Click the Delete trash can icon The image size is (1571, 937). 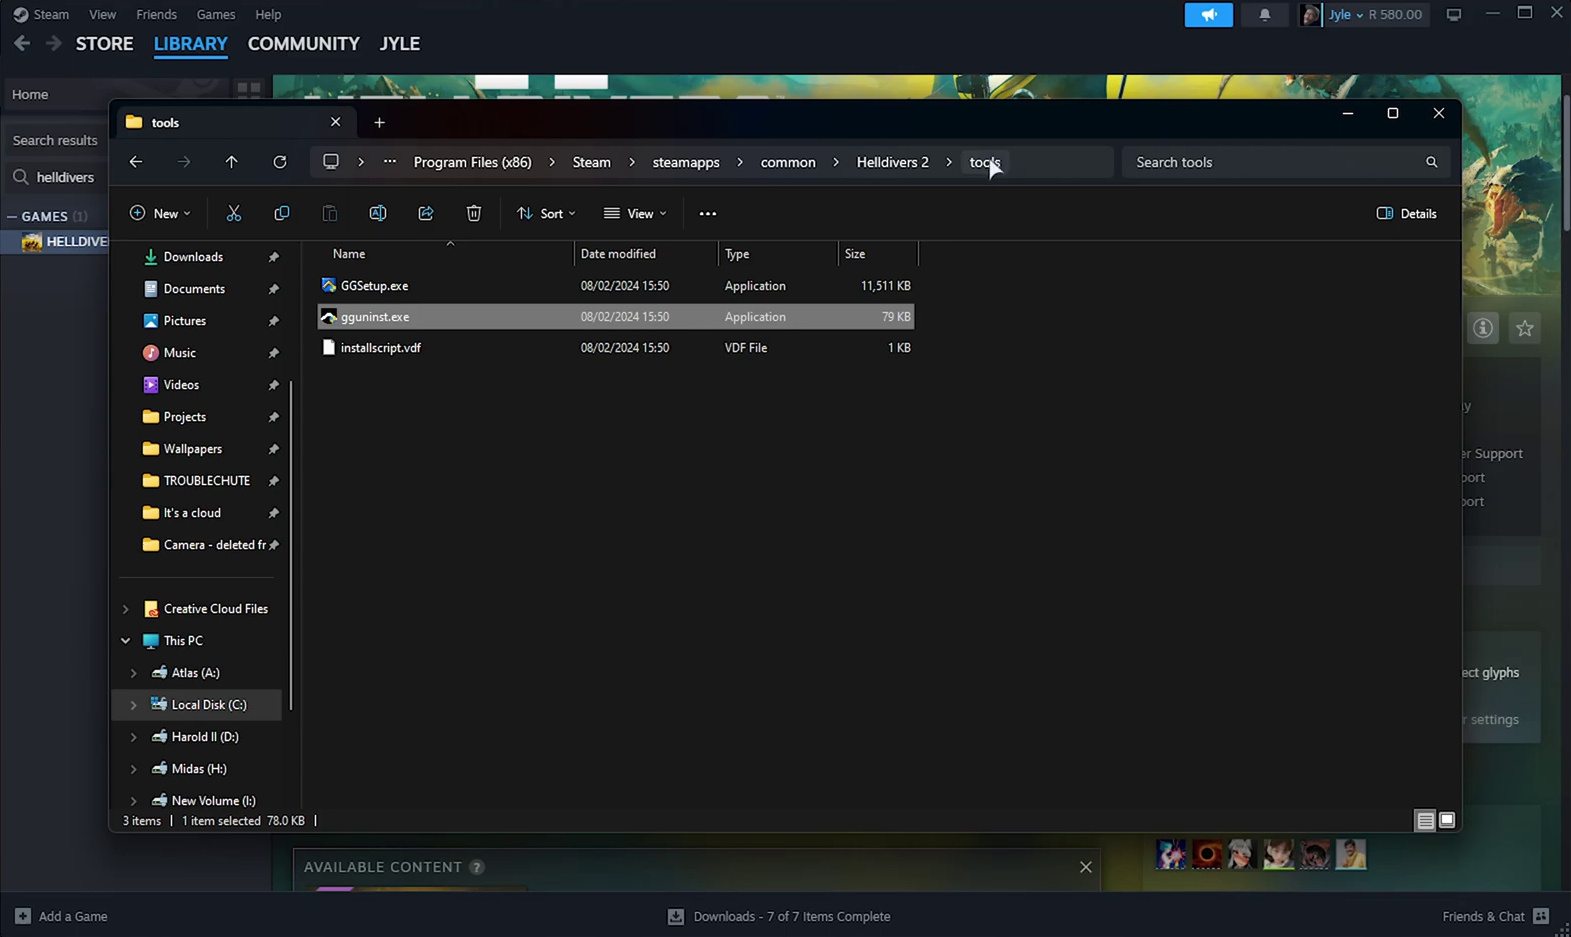click(x=474, y=213)
